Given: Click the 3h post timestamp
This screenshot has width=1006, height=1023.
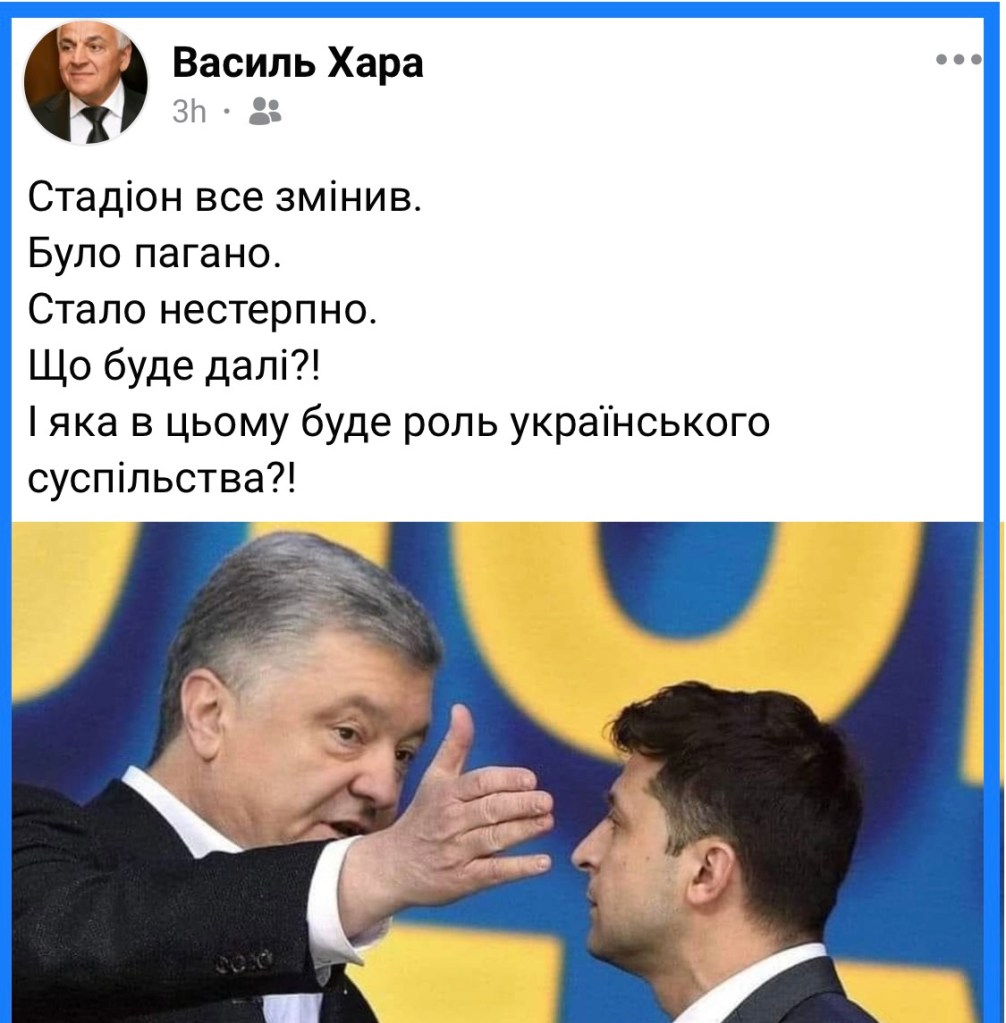Looking at the screenshot, I should click(189, 112).
